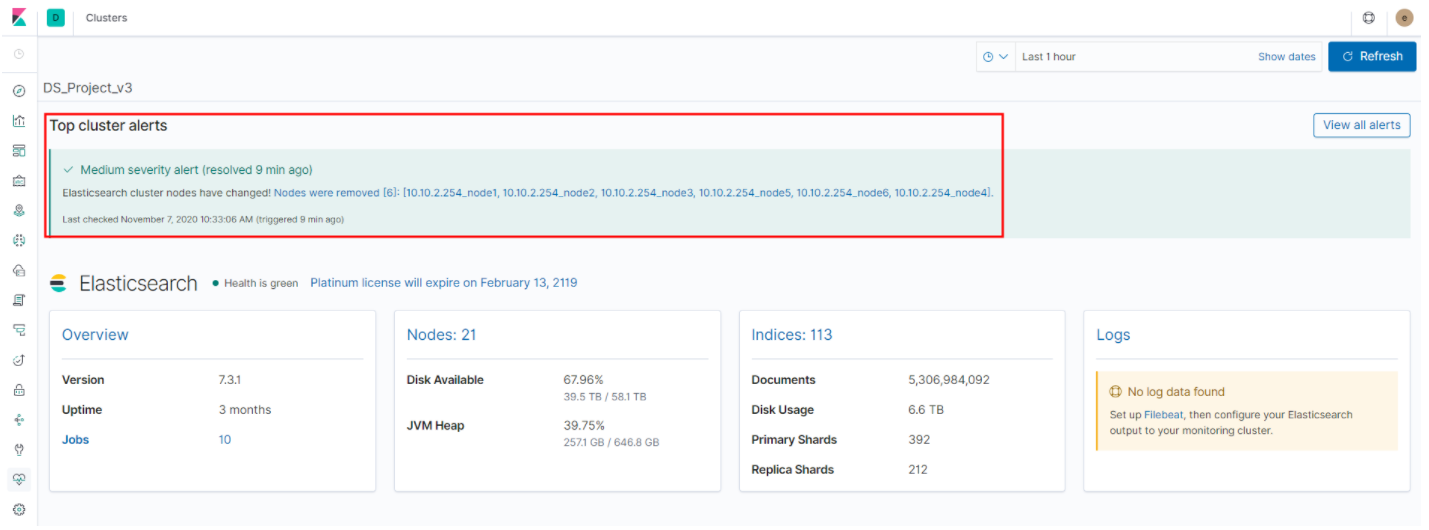Click the Elasticsearch section title
Viewport: 1429px width, 530px height.
coord(138,283)
